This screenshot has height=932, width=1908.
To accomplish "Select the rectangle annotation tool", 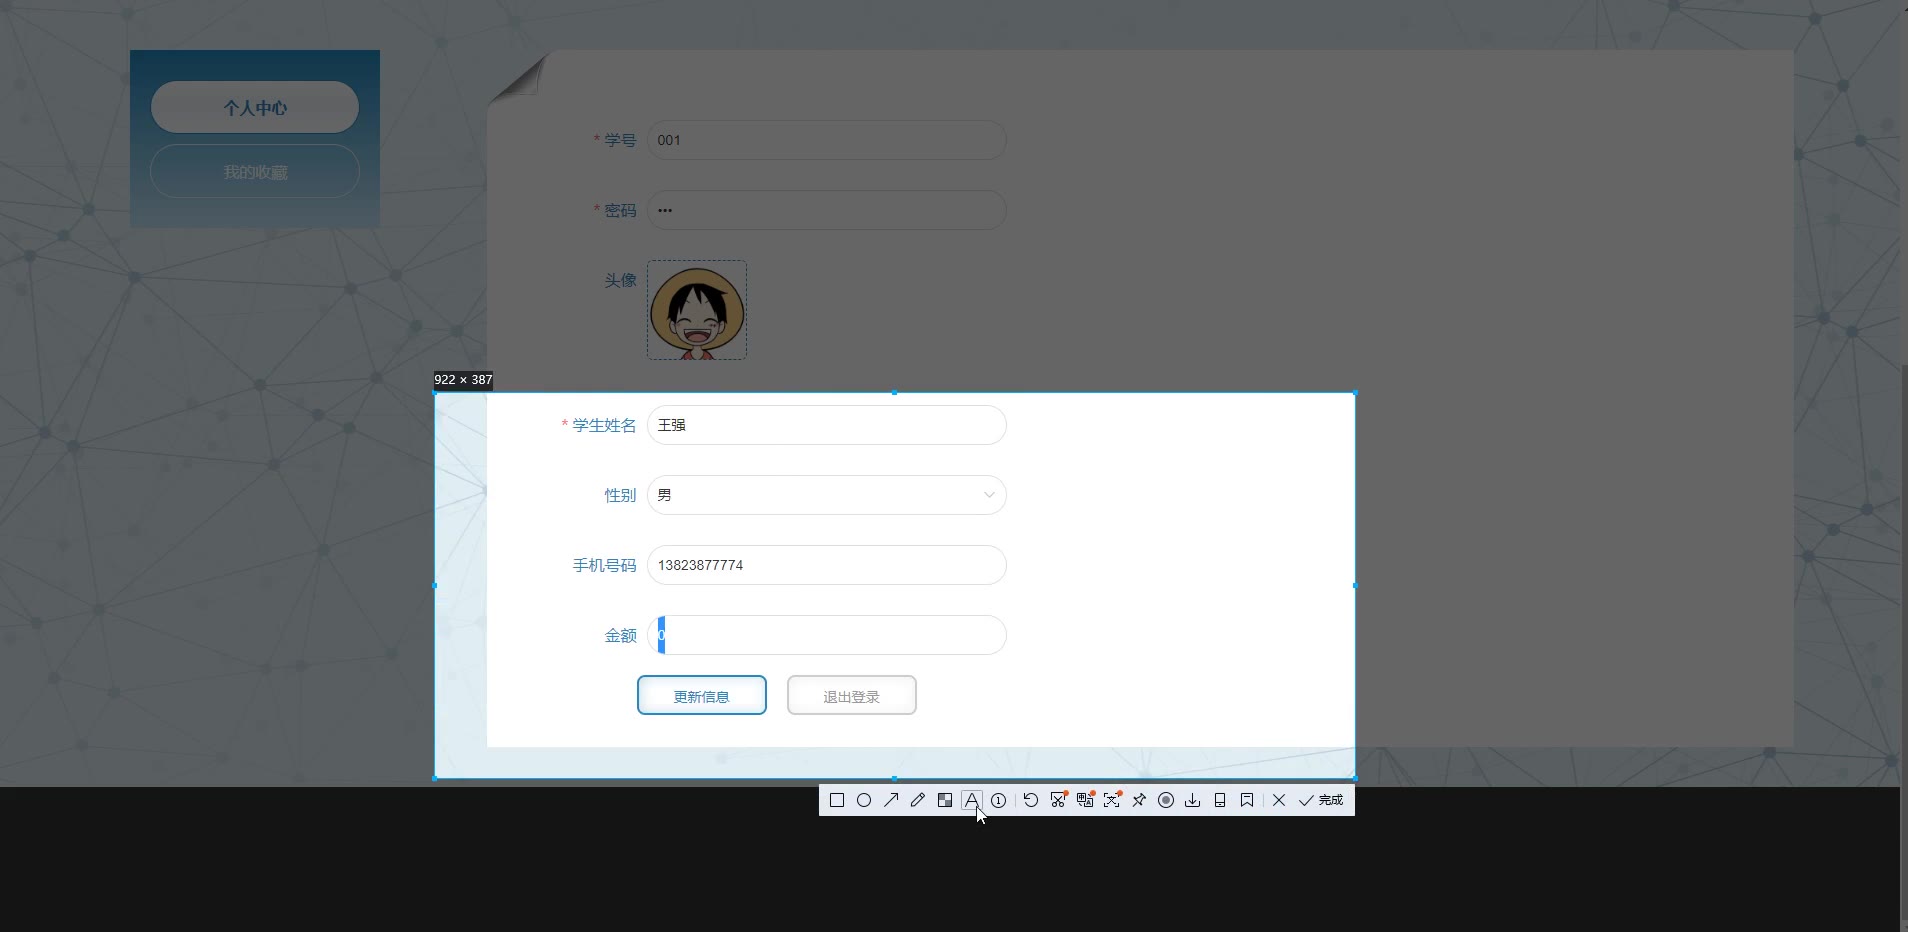I will (x=837, y=800).
